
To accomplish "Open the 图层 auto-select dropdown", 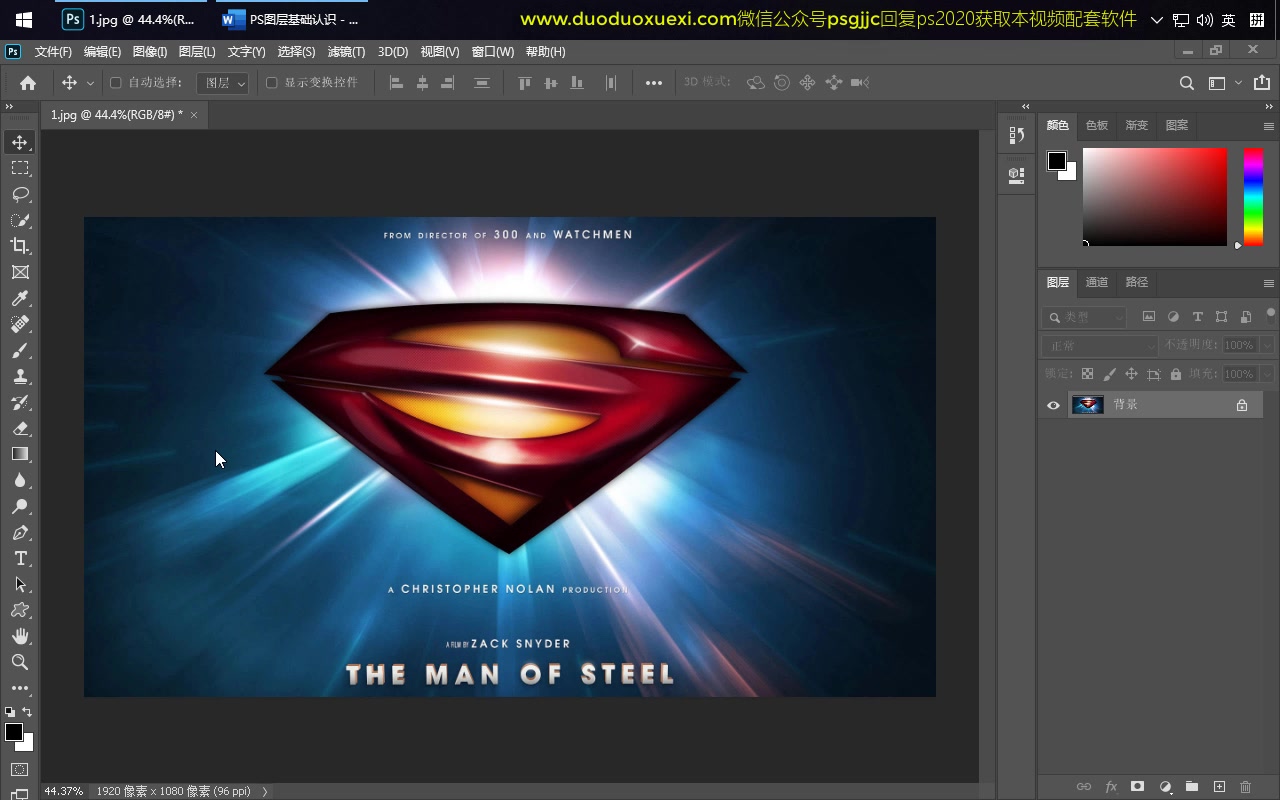I will [x=222, y=83].
